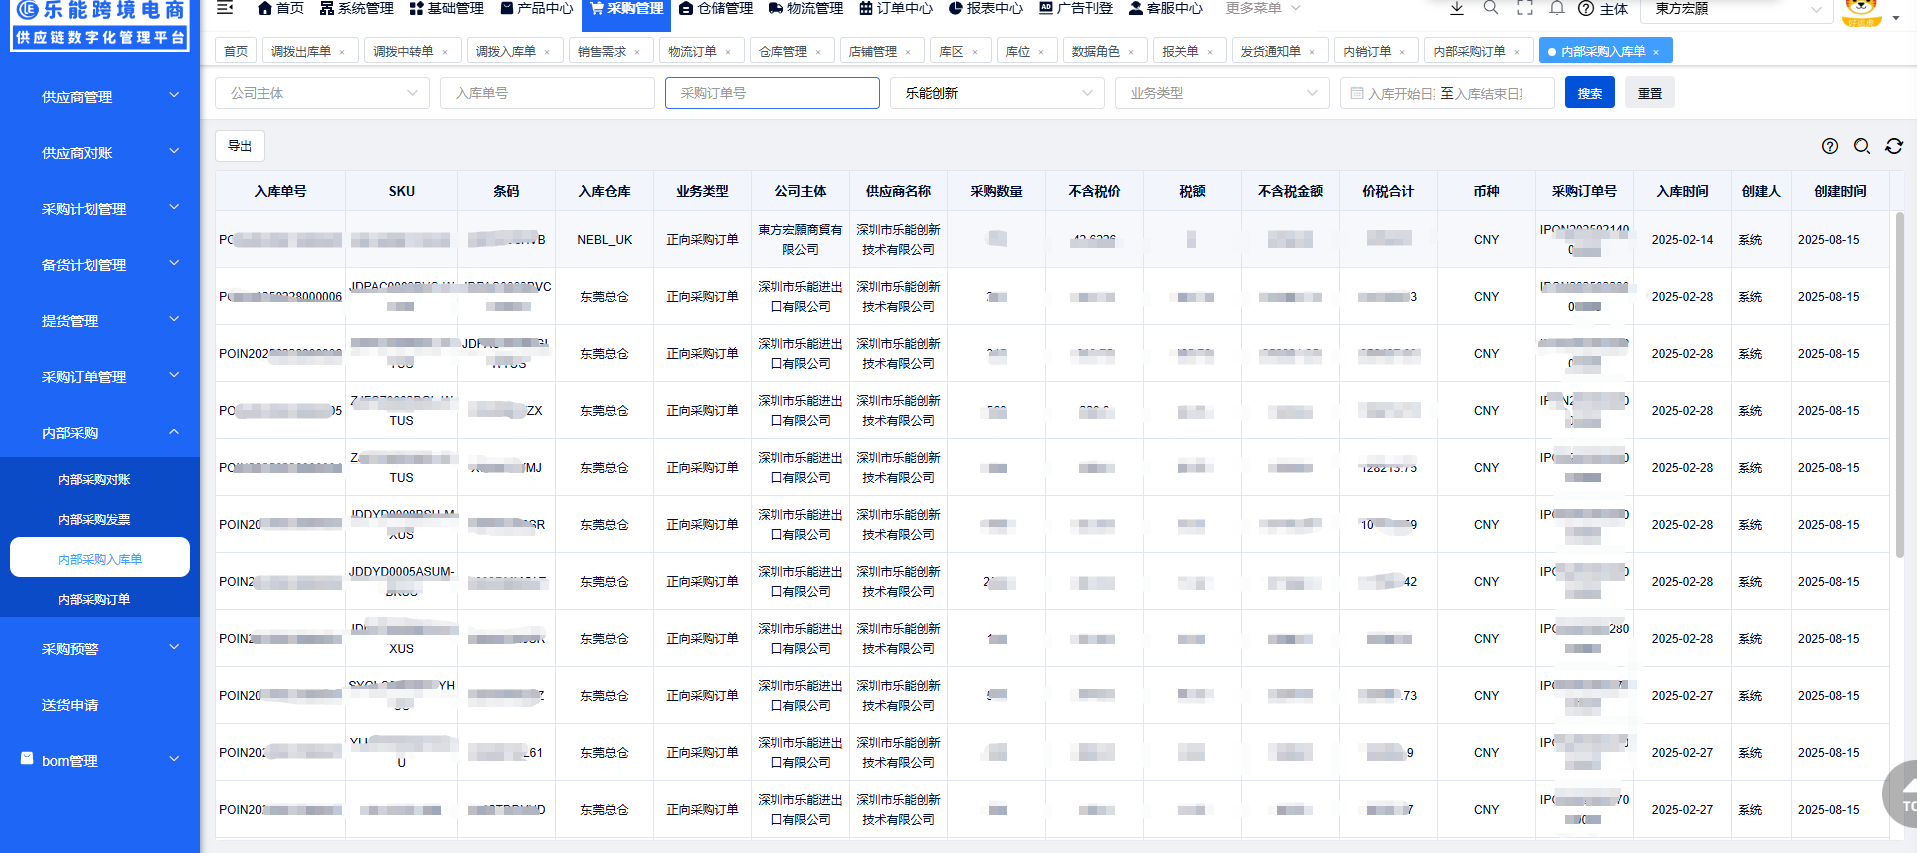Image resolution: width=1917 pixels, height=853 pixels.
Task: Click the 导出 export button
Action: click(x=240, y=146)
